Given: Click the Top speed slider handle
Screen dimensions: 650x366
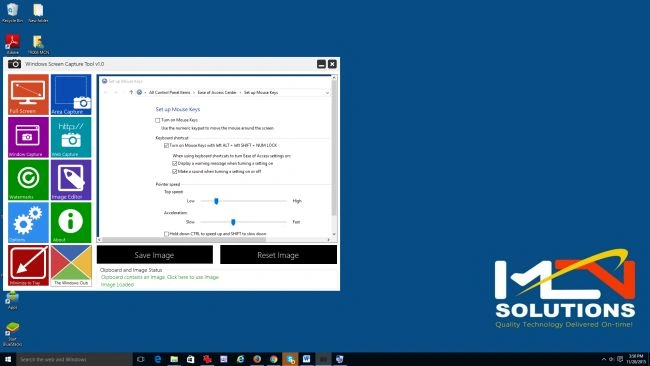Looking at the screenshot, I should tap(216, 201).
